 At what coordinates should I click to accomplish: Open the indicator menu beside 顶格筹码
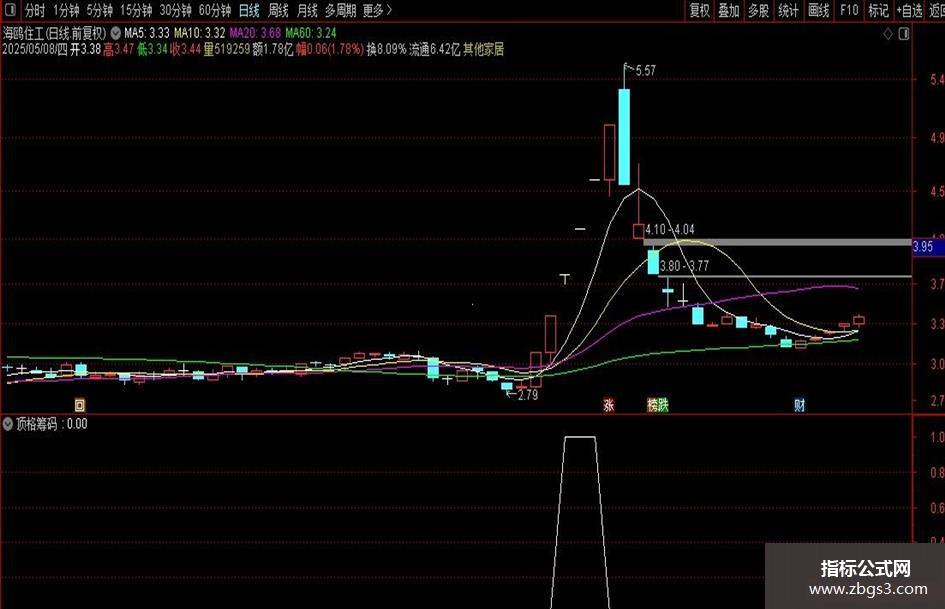[8, 424]
